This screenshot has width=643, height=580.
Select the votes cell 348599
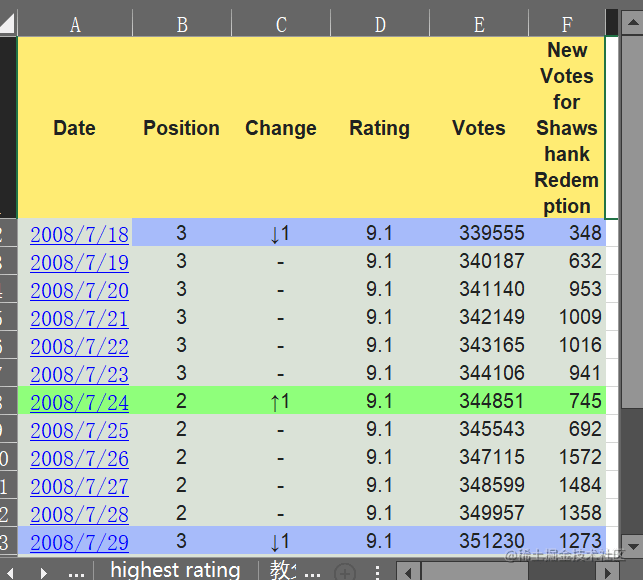tap(479, 484)
